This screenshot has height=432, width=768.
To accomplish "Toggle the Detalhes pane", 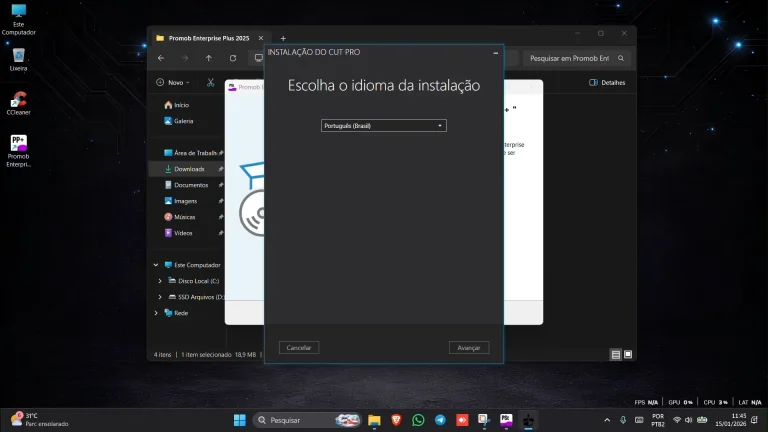I will 607,82.
